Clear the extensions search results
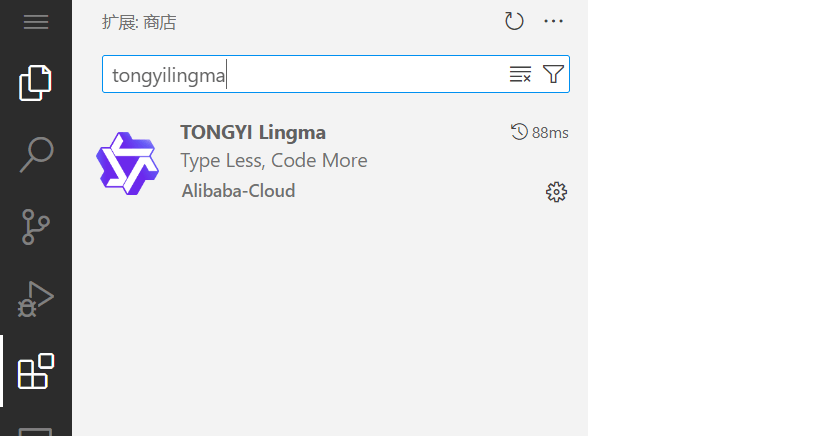Viewport: 814px width, 436px height. [x=520, y=74]
